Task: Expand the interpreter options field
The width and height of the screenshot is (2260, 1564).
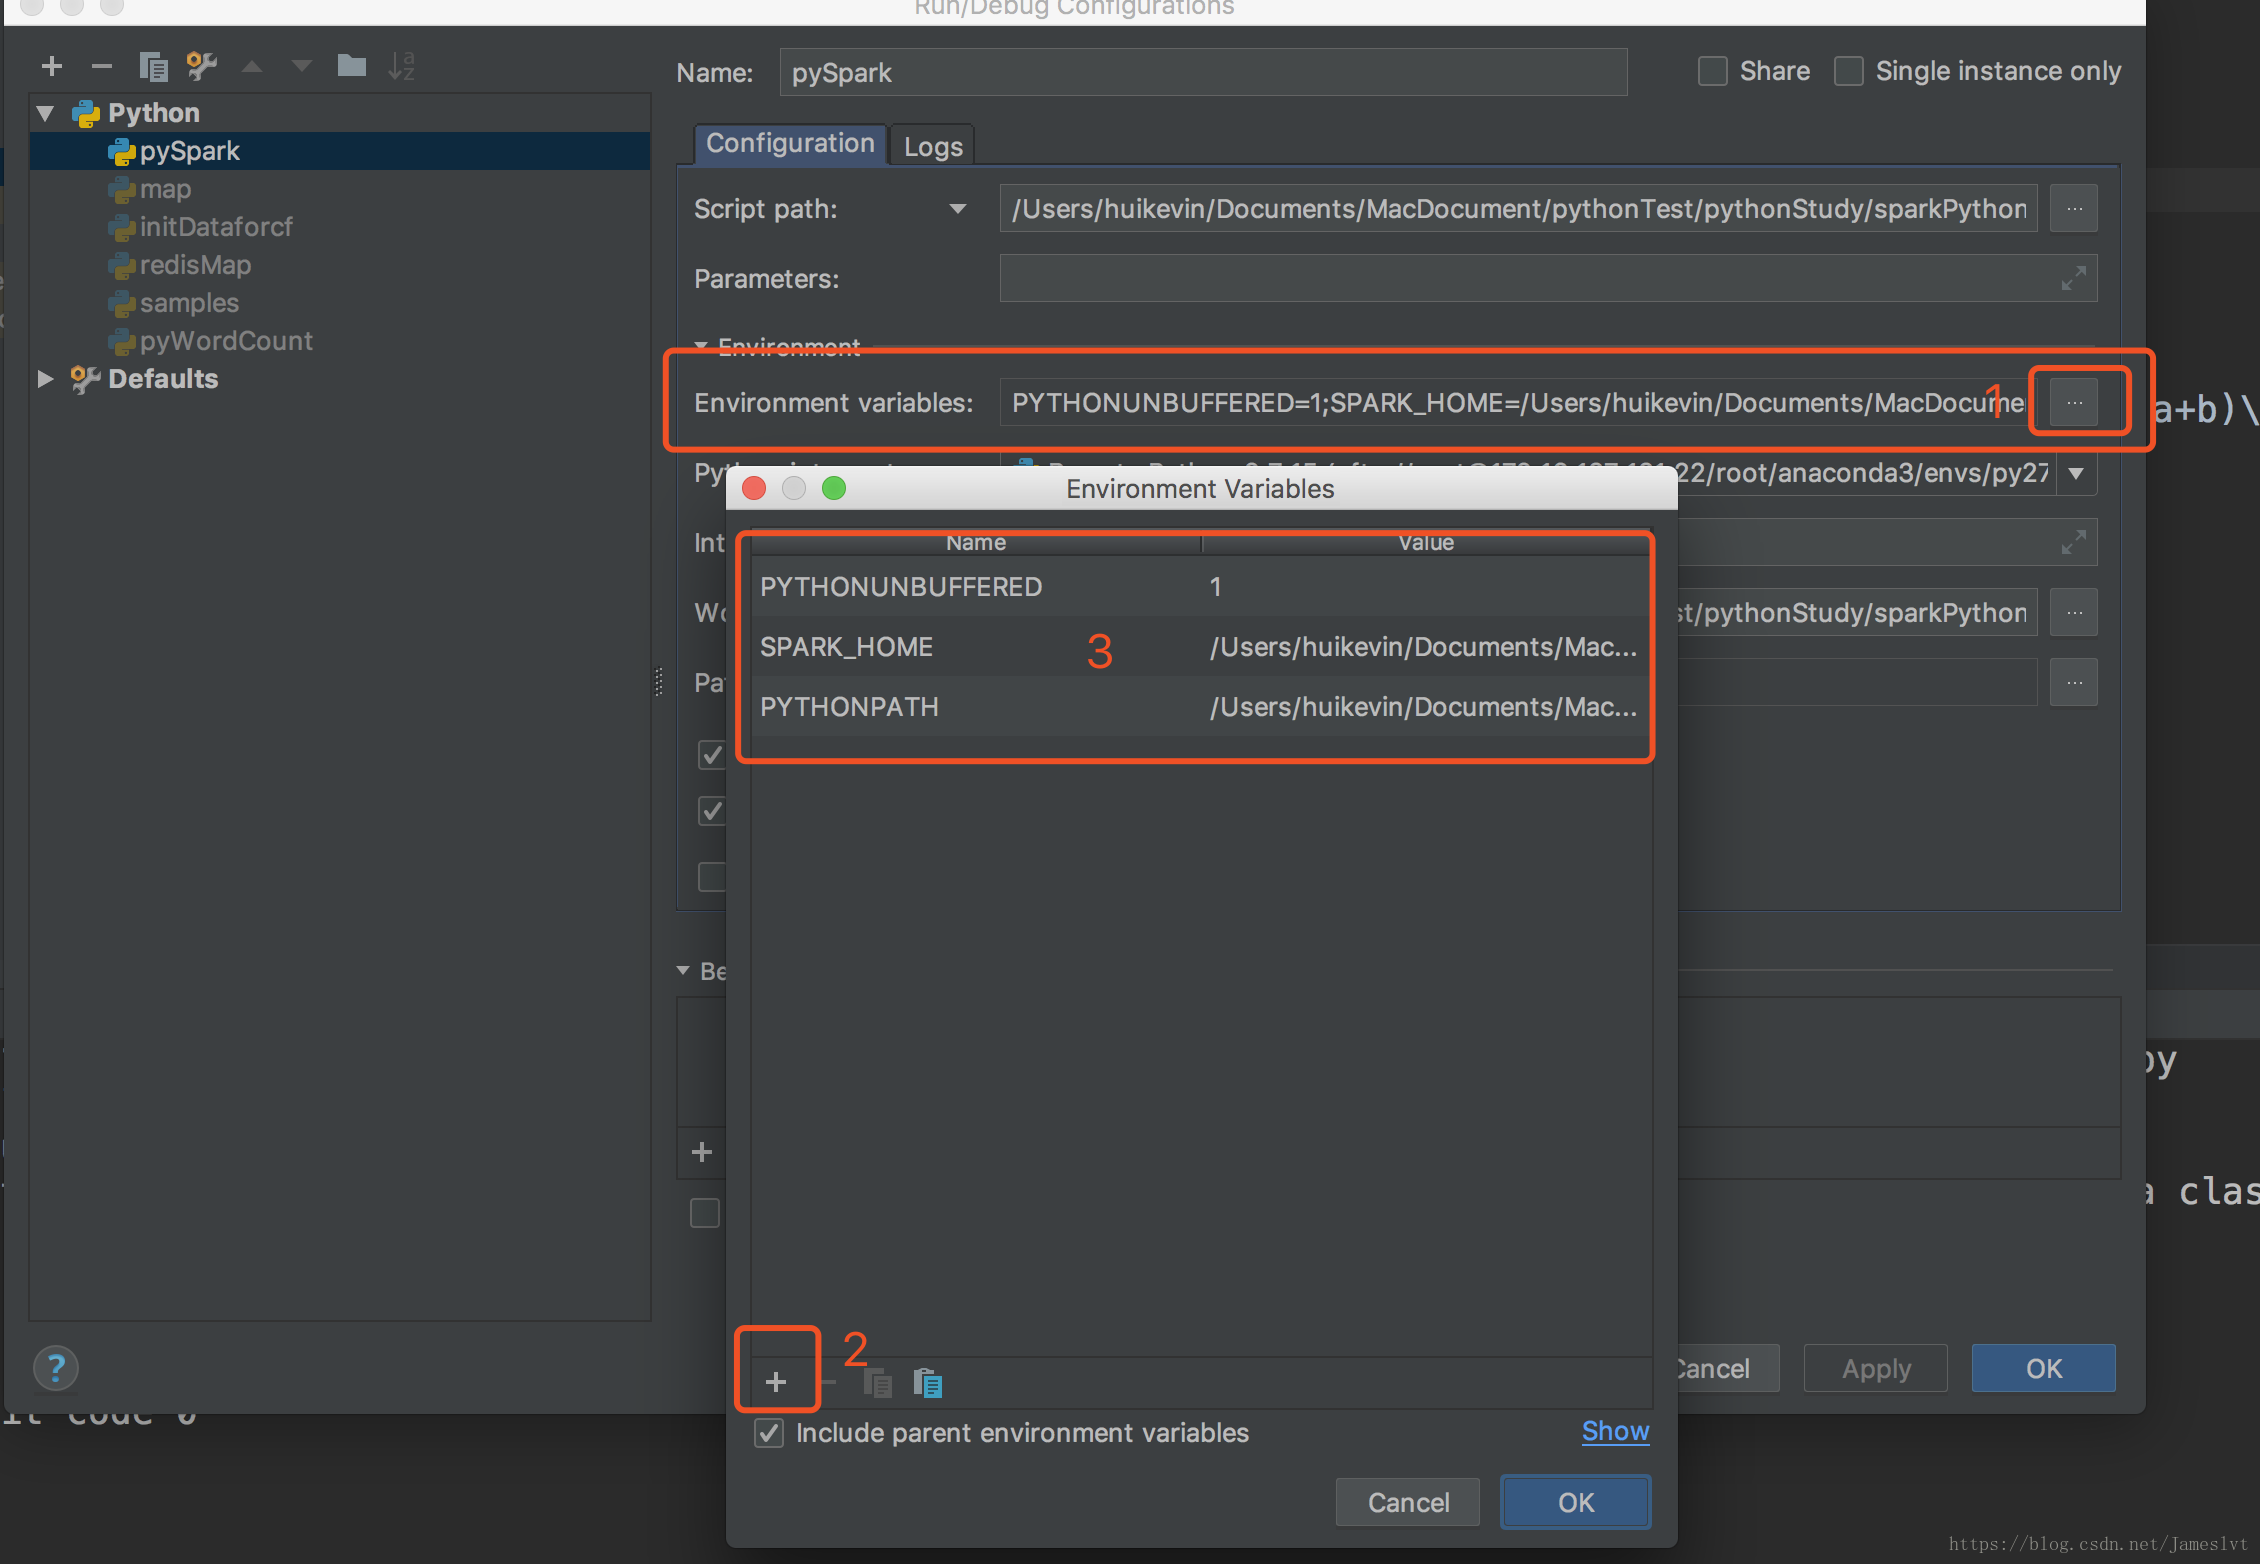Action: coord(2074,542)
